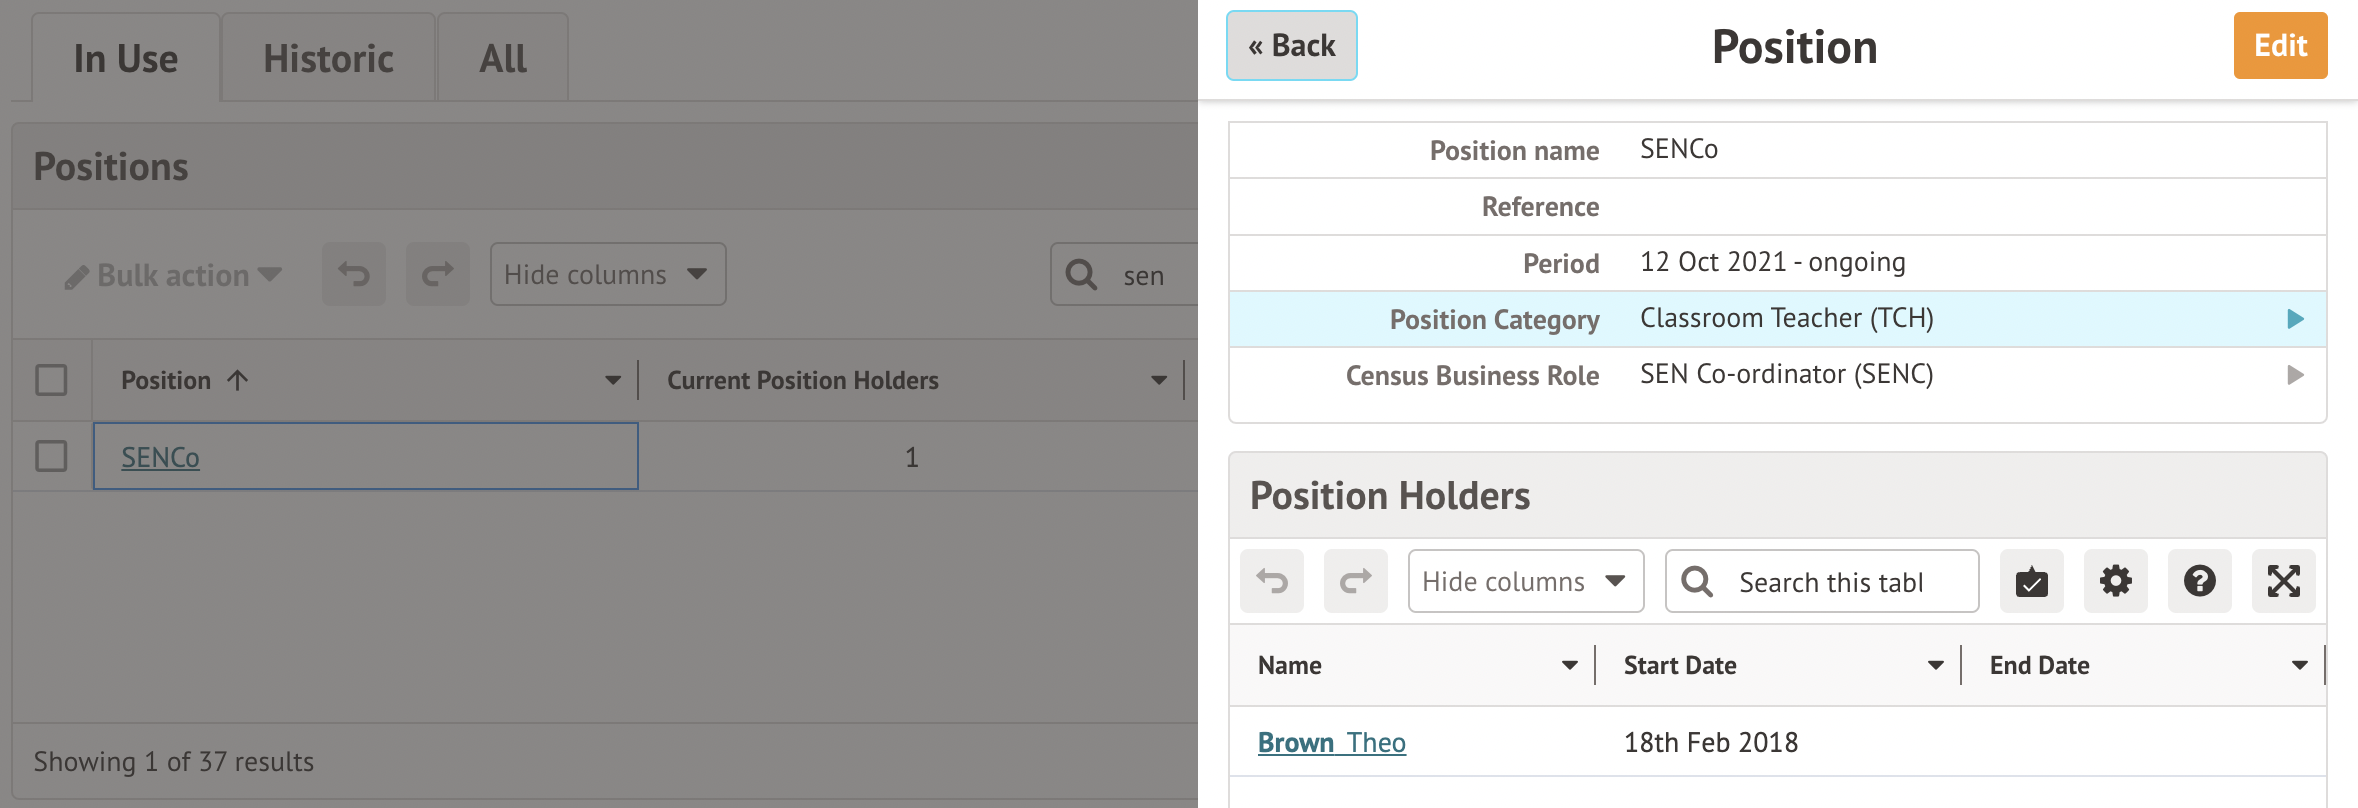Viewport: 2358px width, 808px height.
Task: Open Start Date column dropdown arrow
Action: 1935,665
